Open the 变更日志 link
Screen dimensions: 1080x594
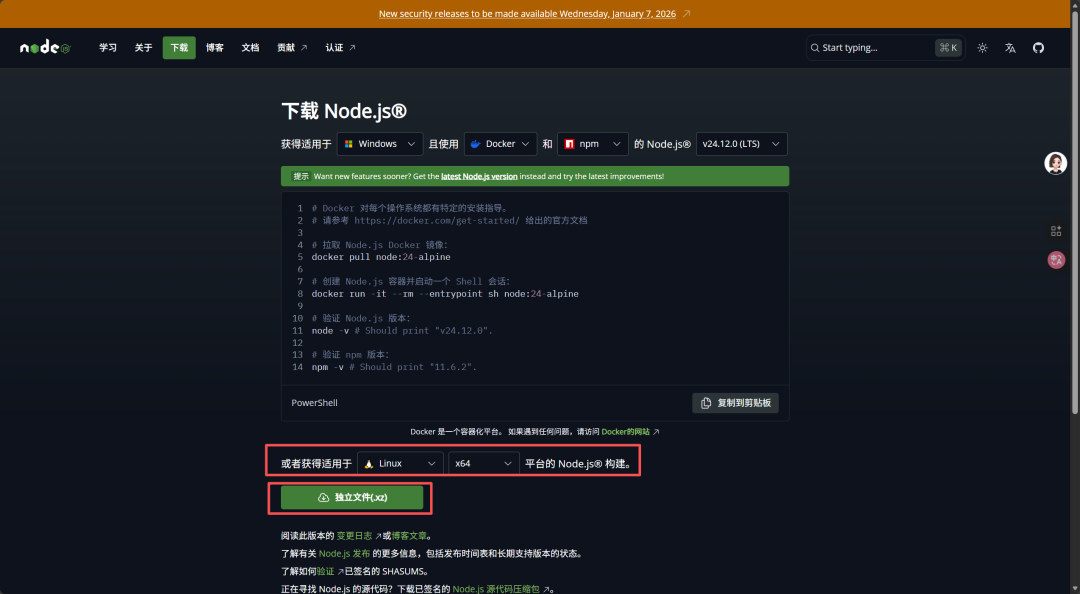(354, 536)
